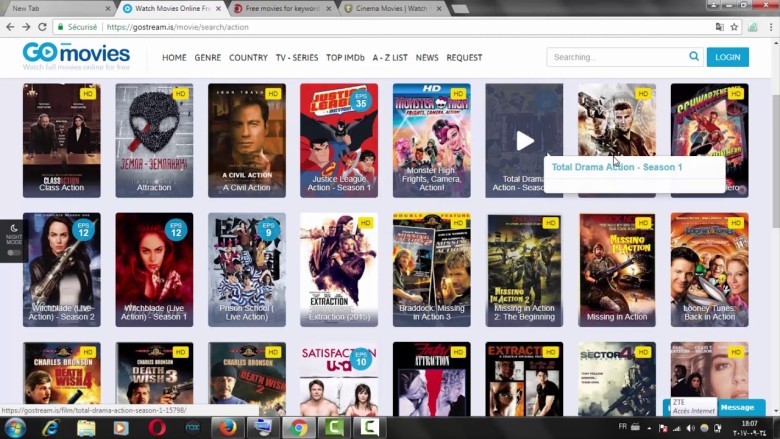Open Internet Explorer from the taskbar
This screenshot has height=439, width=780.
51,428
